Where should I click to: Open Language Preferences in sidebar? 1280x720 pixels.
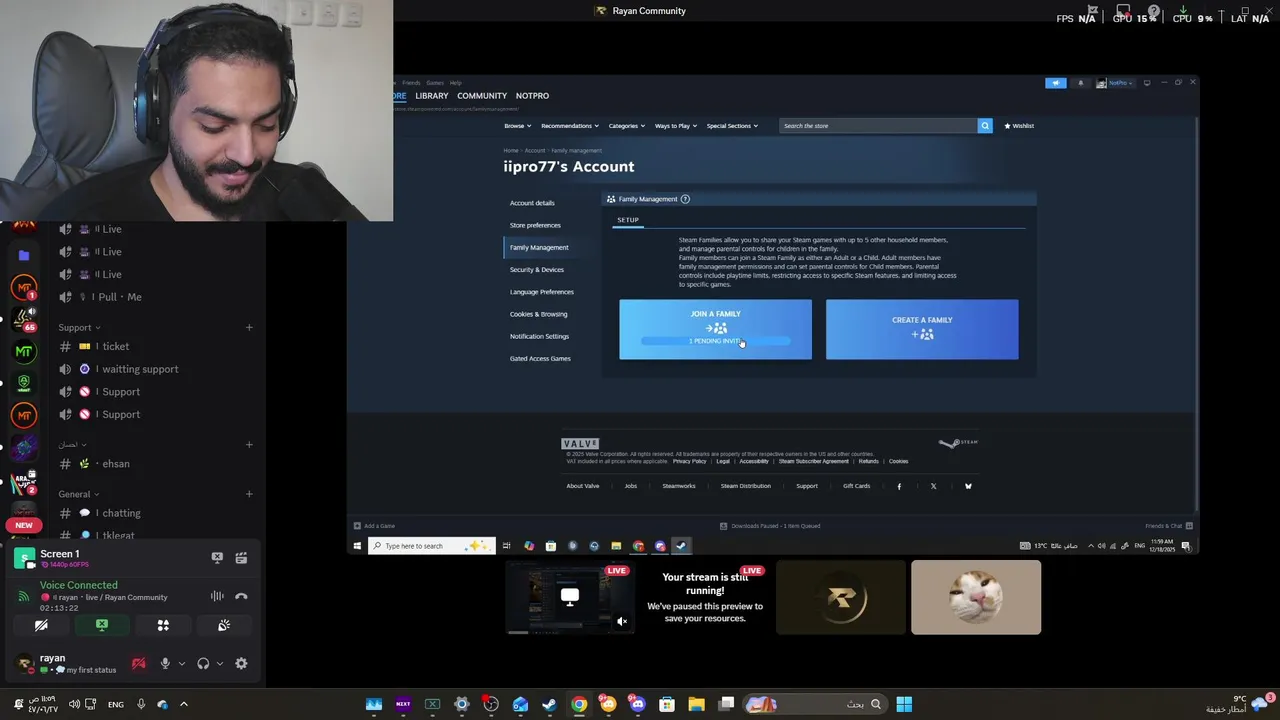pos(541,292)
